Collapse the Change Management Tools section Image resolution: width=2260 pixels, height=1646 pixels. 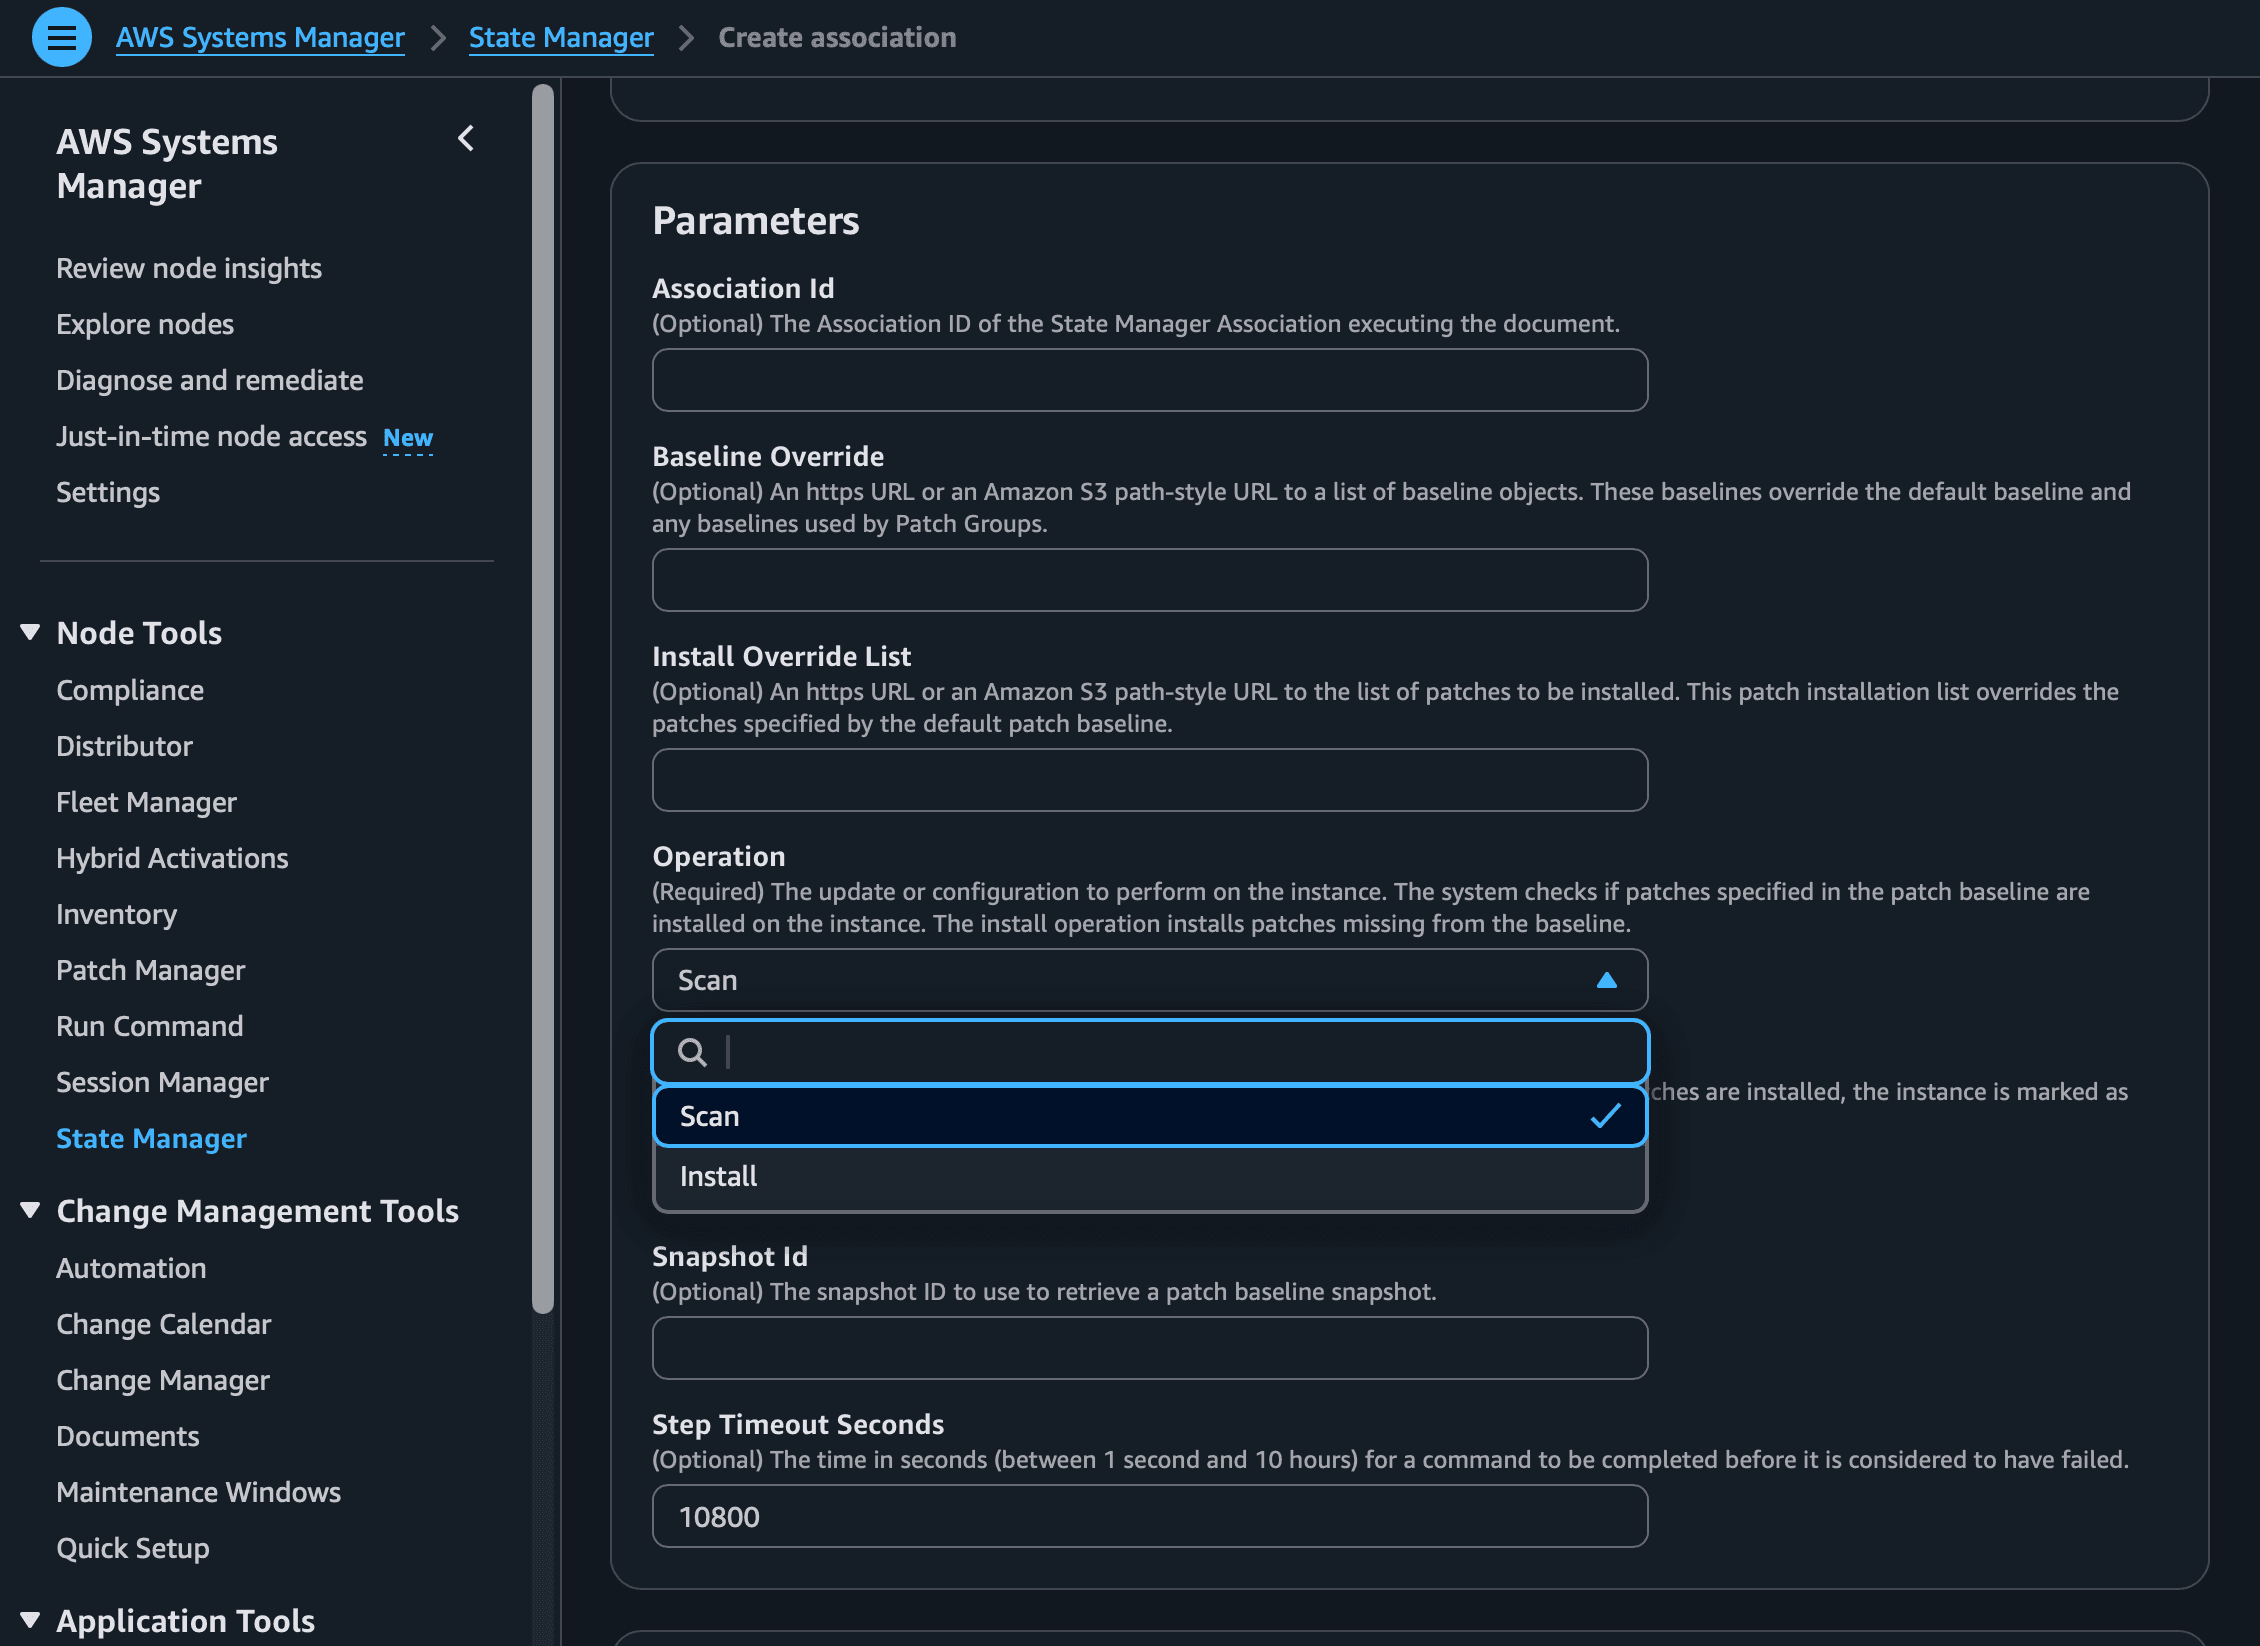click(30, 1210)
